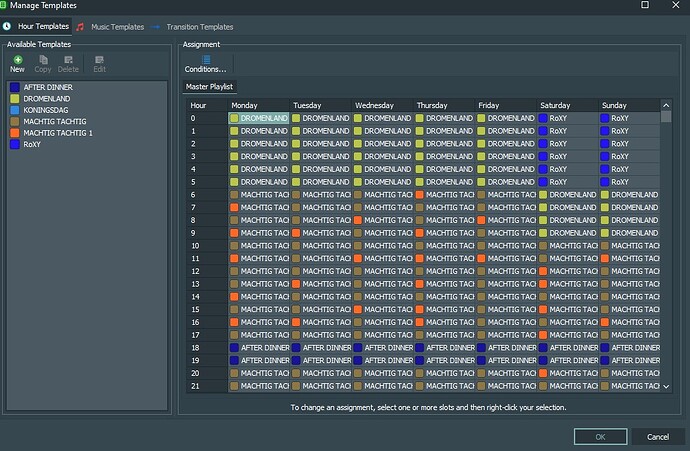This screenshot has width=690, height=451.
Task: Switch to the Music Templates tab
Action: pyautogui.click(x=117, y=27)
